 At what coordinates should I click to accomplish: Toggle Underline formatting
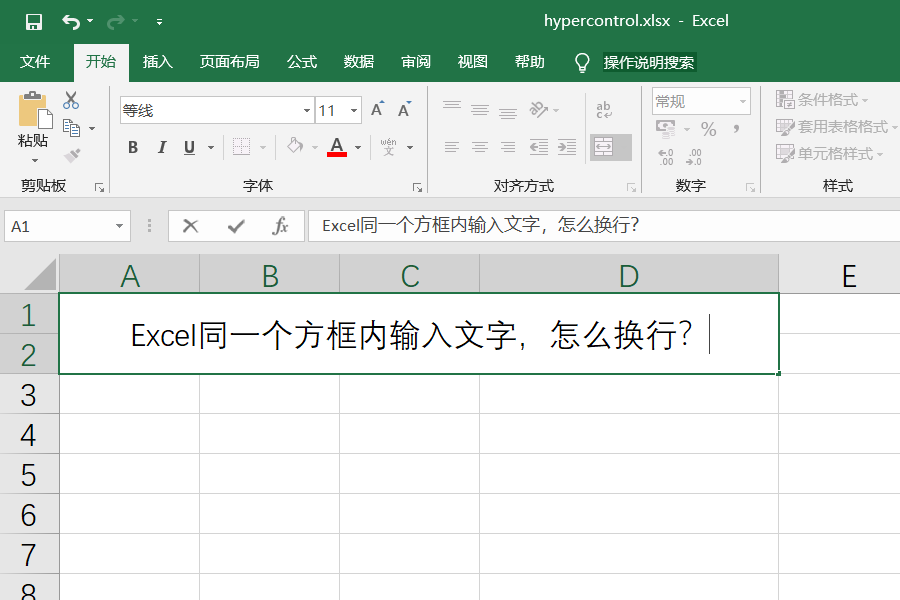pyautogui.click(x=189, y=148)
